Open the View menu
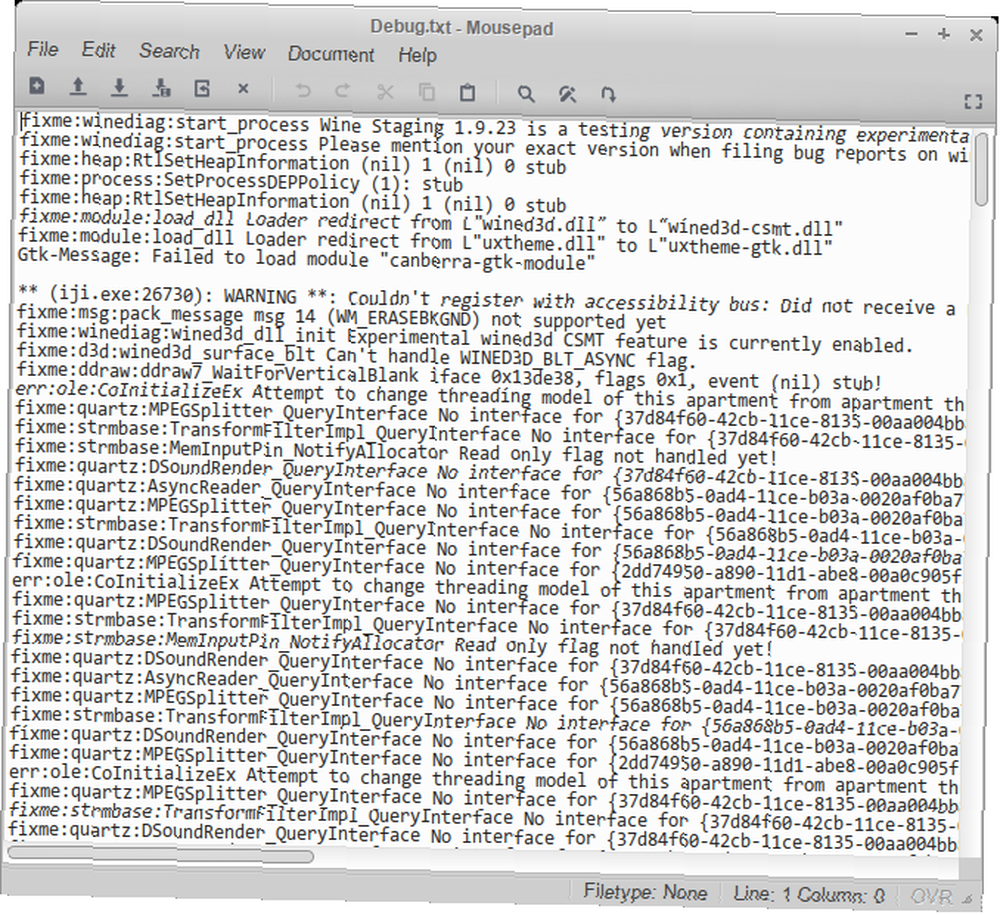The image size is (1000, 915). pos(244,52)
